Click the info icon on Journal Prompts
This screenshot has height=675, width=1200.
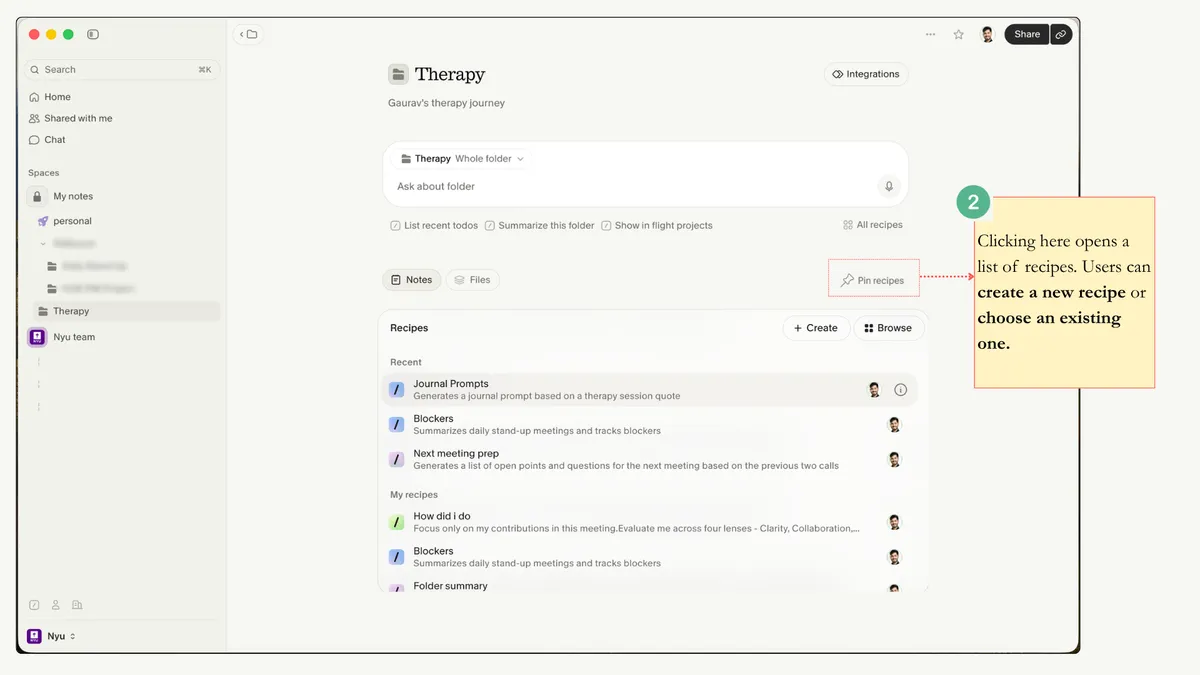tap(900, 390)
